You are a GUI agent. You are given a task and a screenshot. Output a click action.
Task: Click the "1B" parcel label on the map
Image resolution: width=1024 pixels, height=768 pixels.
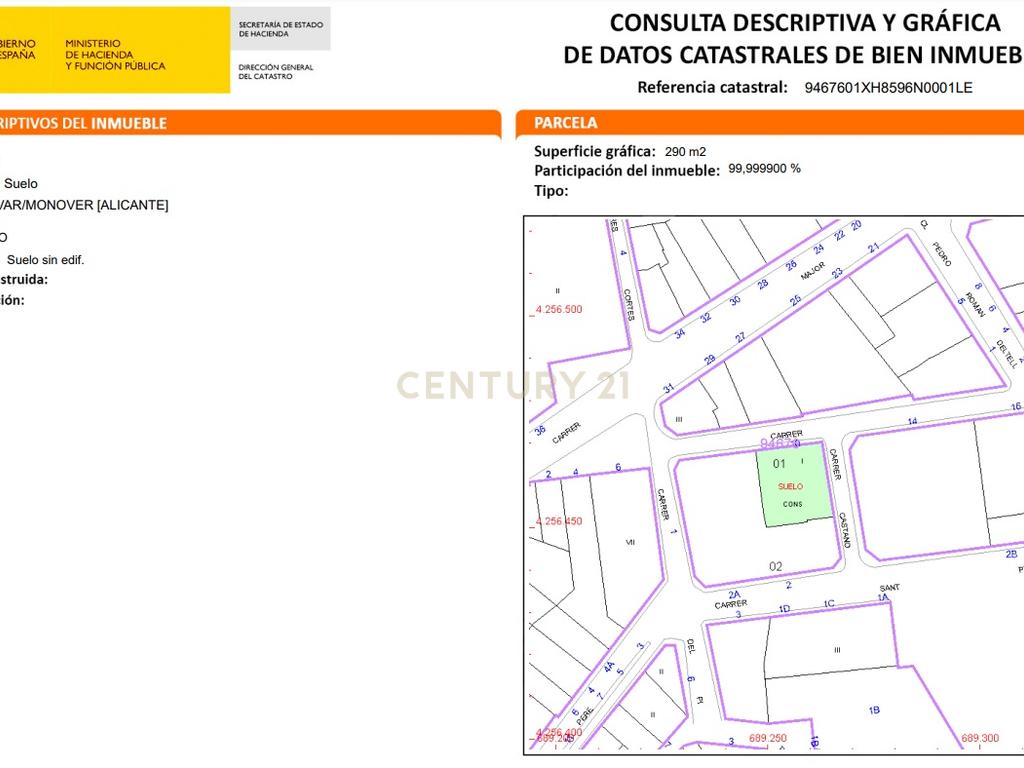[x=874, y=711]
